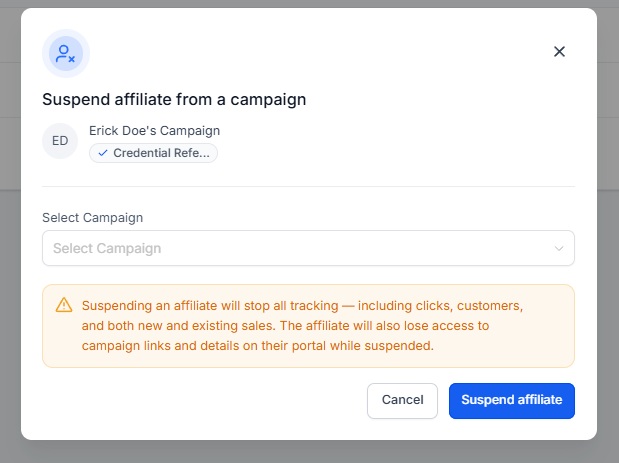
Task: Click the dimmed backdrop below the dialog
Action: [x=310, y=452]
